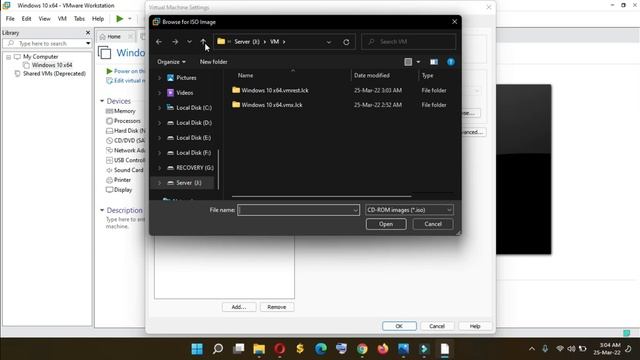Image resolution: width=640 pixels, height=360 pixels.
Task: Open the Tabs menu
Action: coord(79,19)
